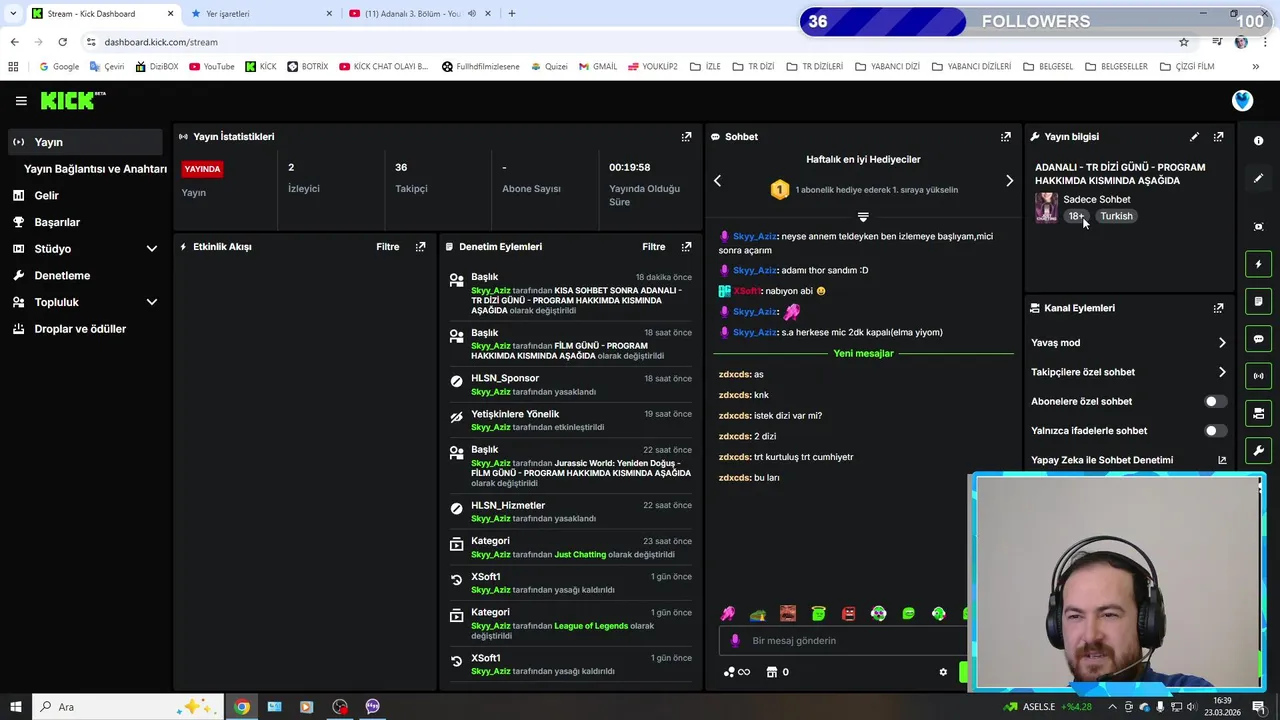The image size is (1280, 720).
Task: Click the Ara search box on taskbar
Action: (130, 707)
